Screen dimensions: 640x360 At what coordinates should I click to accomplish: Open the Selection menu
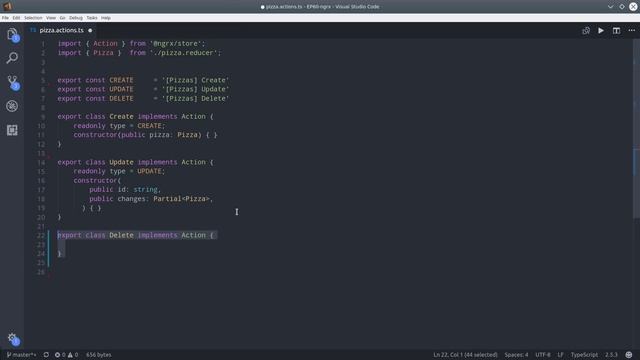[x=33, y=18]
